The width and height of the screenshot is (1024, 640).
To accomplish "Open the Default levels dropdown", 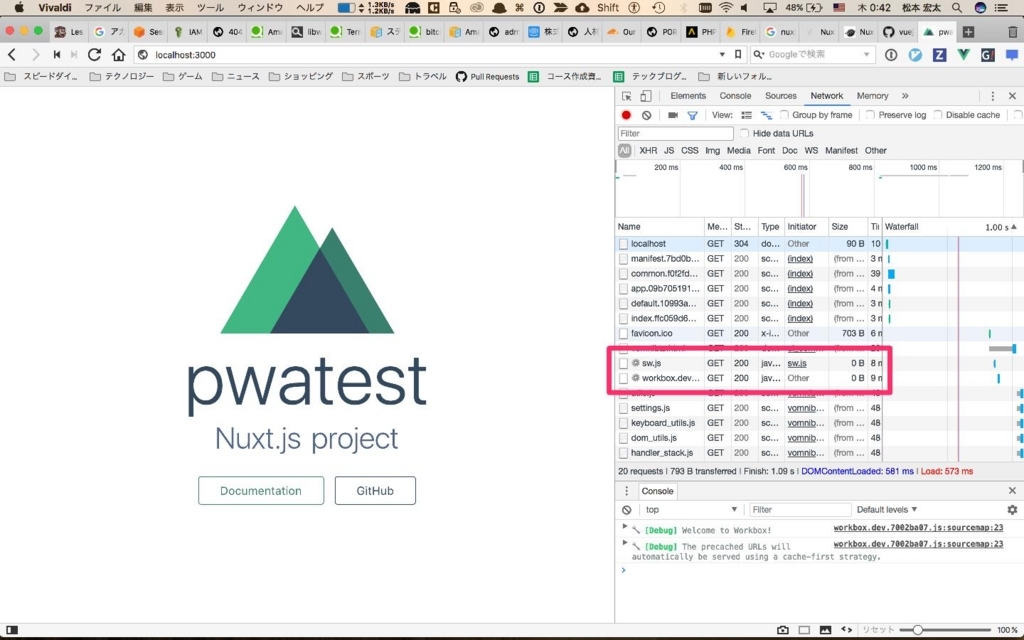I will [x=887, y=509].
